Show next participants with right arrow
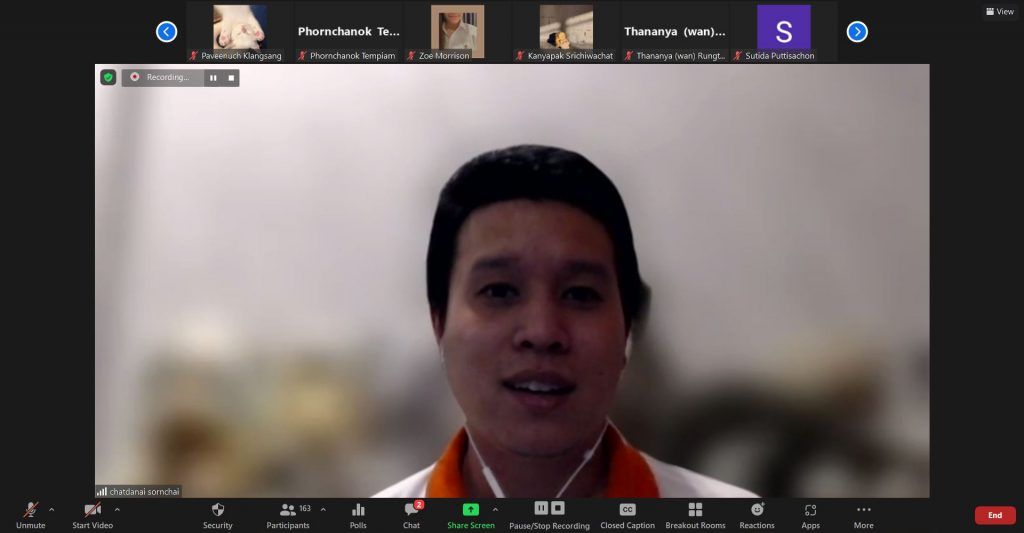This screenshot has width=1024, height=533. coord(857,32)
